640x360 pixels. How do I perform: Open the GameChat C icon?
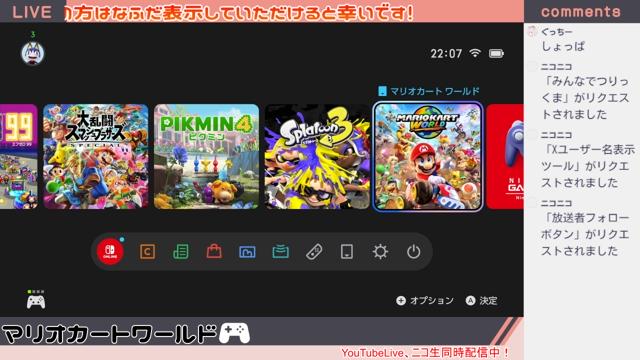click(147, 252)
